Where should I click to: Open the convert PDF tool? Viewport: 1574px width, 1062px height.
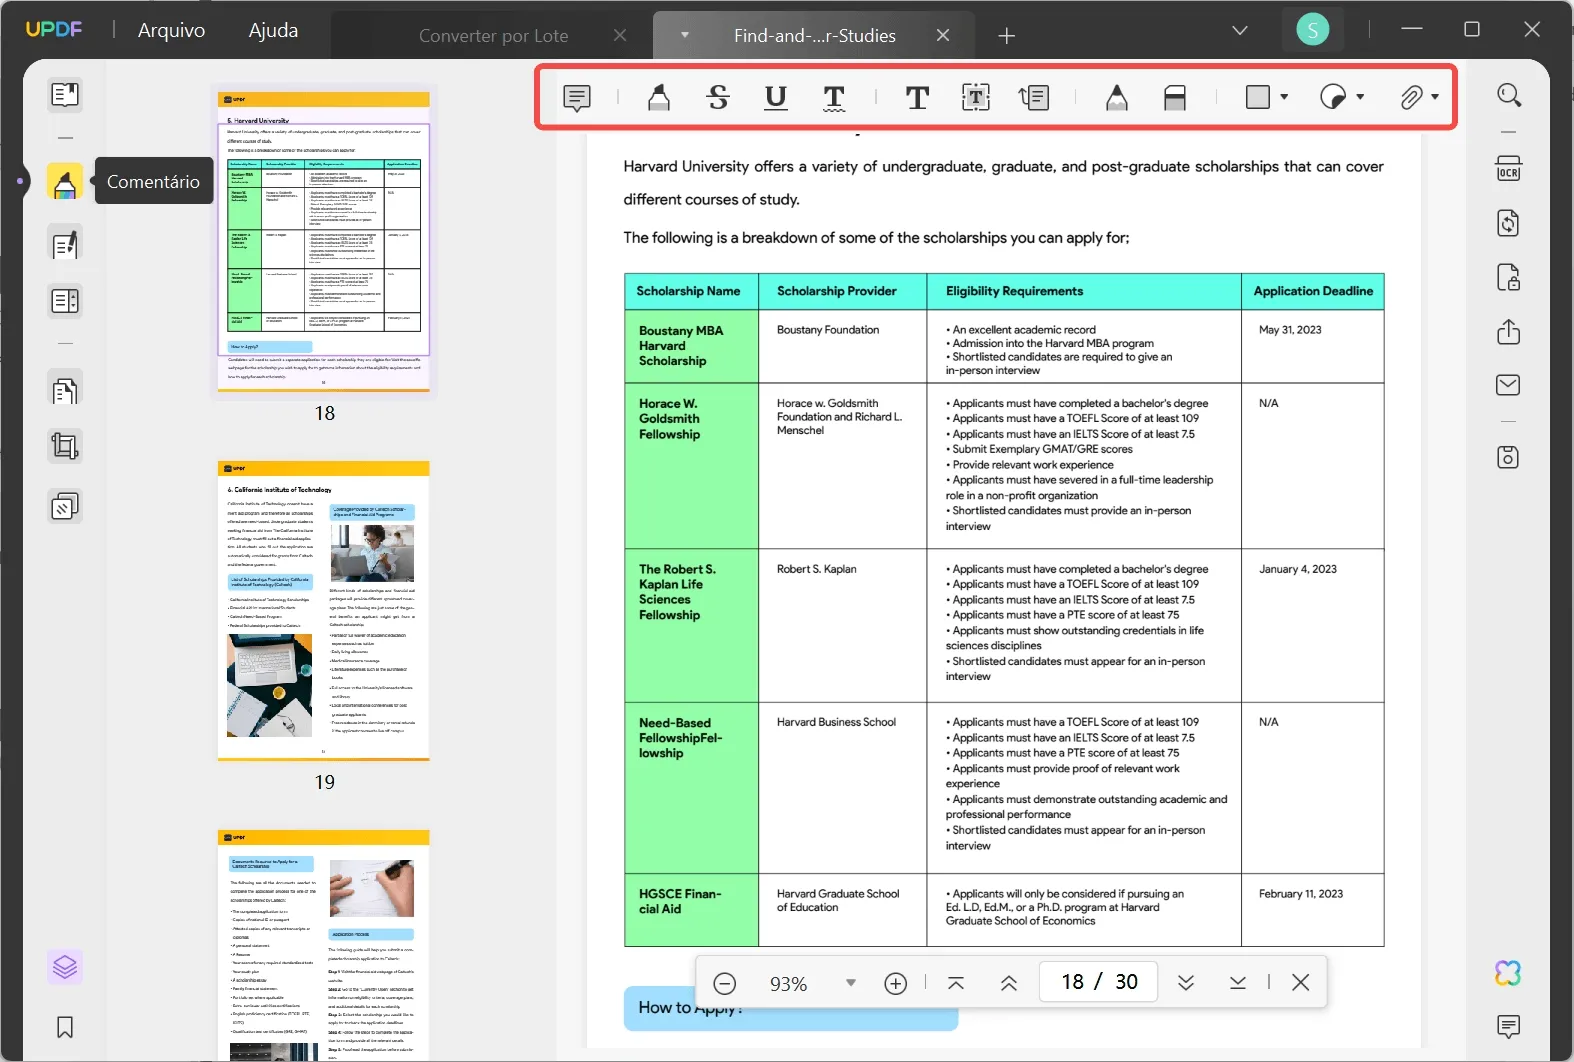(x=1509, y=222)
